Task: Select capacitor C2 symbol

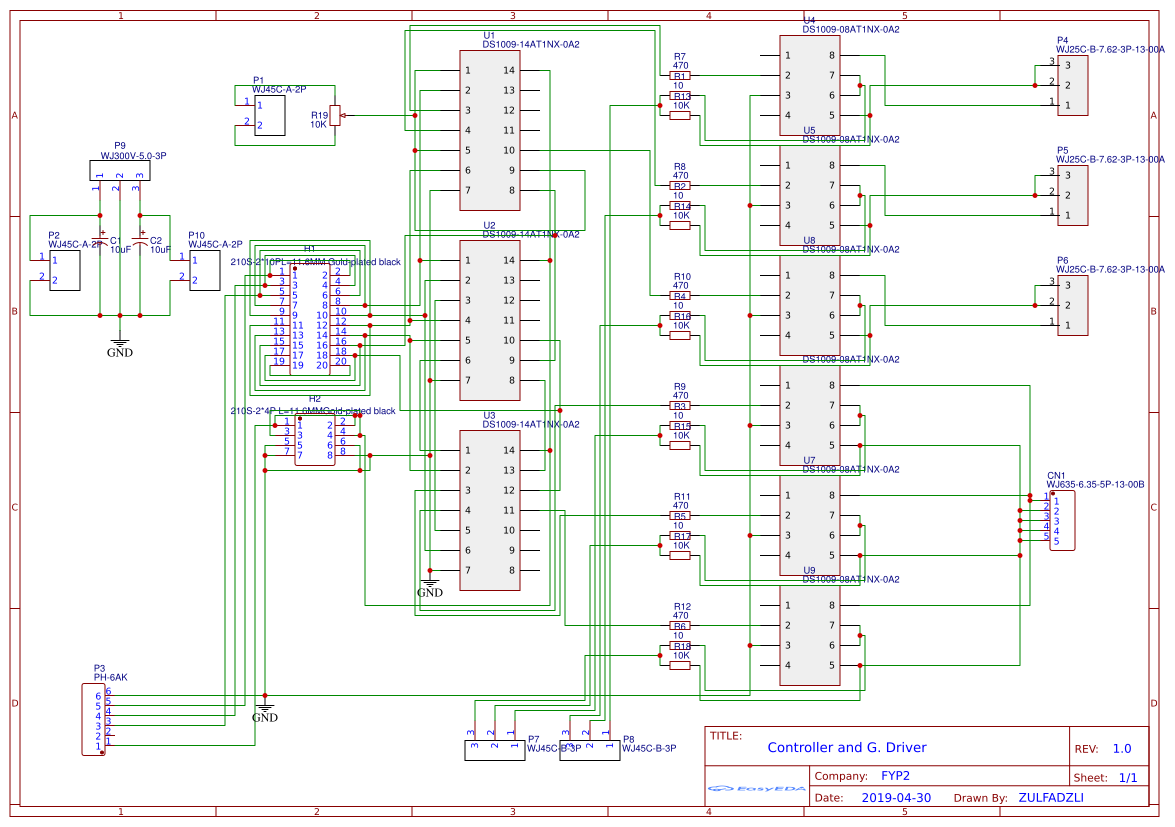Action: [140, 240]
